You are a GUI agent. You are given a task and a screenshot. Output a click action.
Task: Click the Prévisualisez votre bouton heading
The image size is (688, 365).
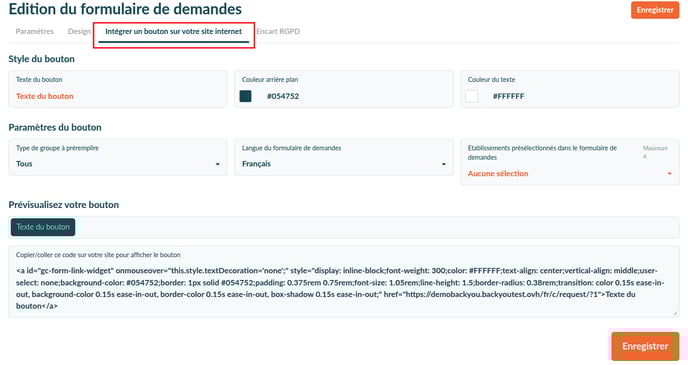tap(64, 204)
